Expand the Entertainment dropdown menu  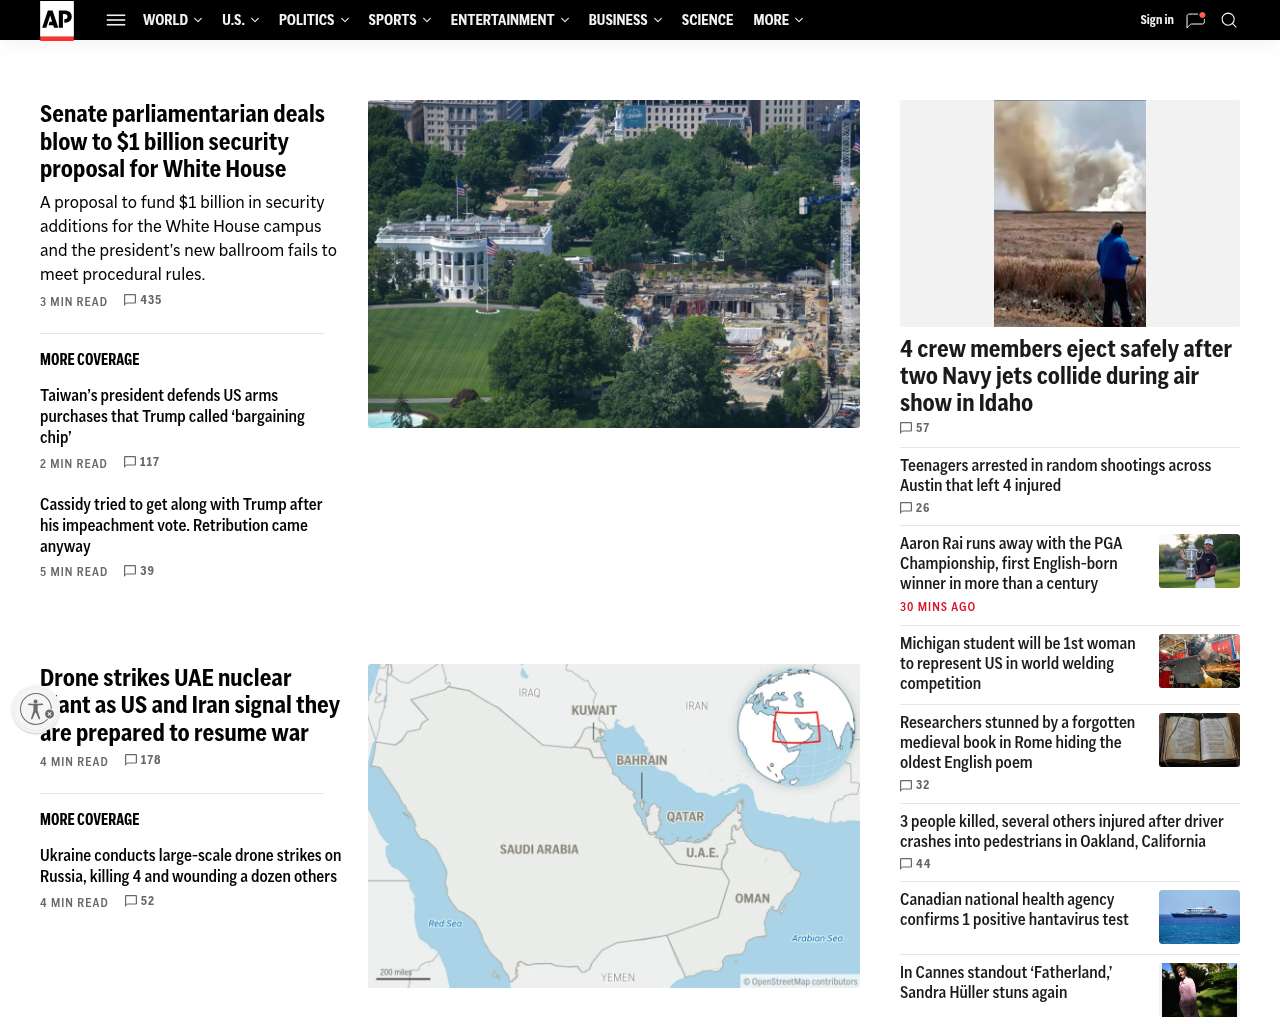pyautogui.click(x=509, y=20)
